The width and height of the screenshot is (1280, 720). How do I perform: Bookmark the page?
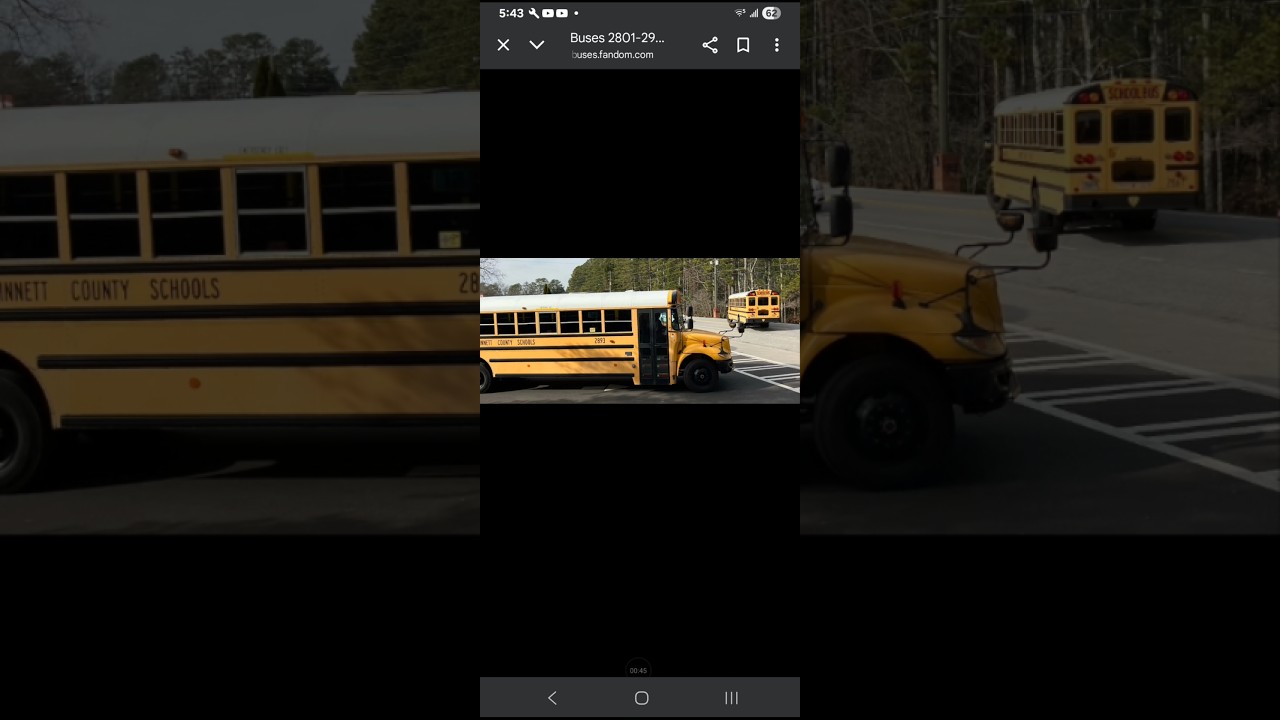[x=743, y=45]
